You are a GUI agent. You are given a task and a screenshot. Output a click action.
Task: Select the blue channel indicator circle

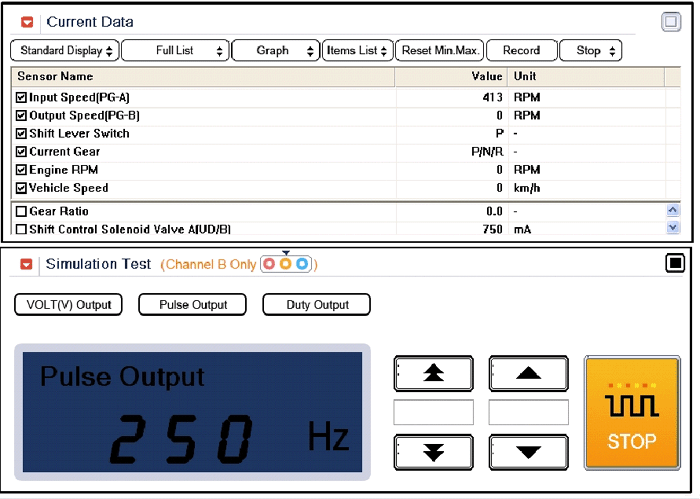click(x=302, y=264)
